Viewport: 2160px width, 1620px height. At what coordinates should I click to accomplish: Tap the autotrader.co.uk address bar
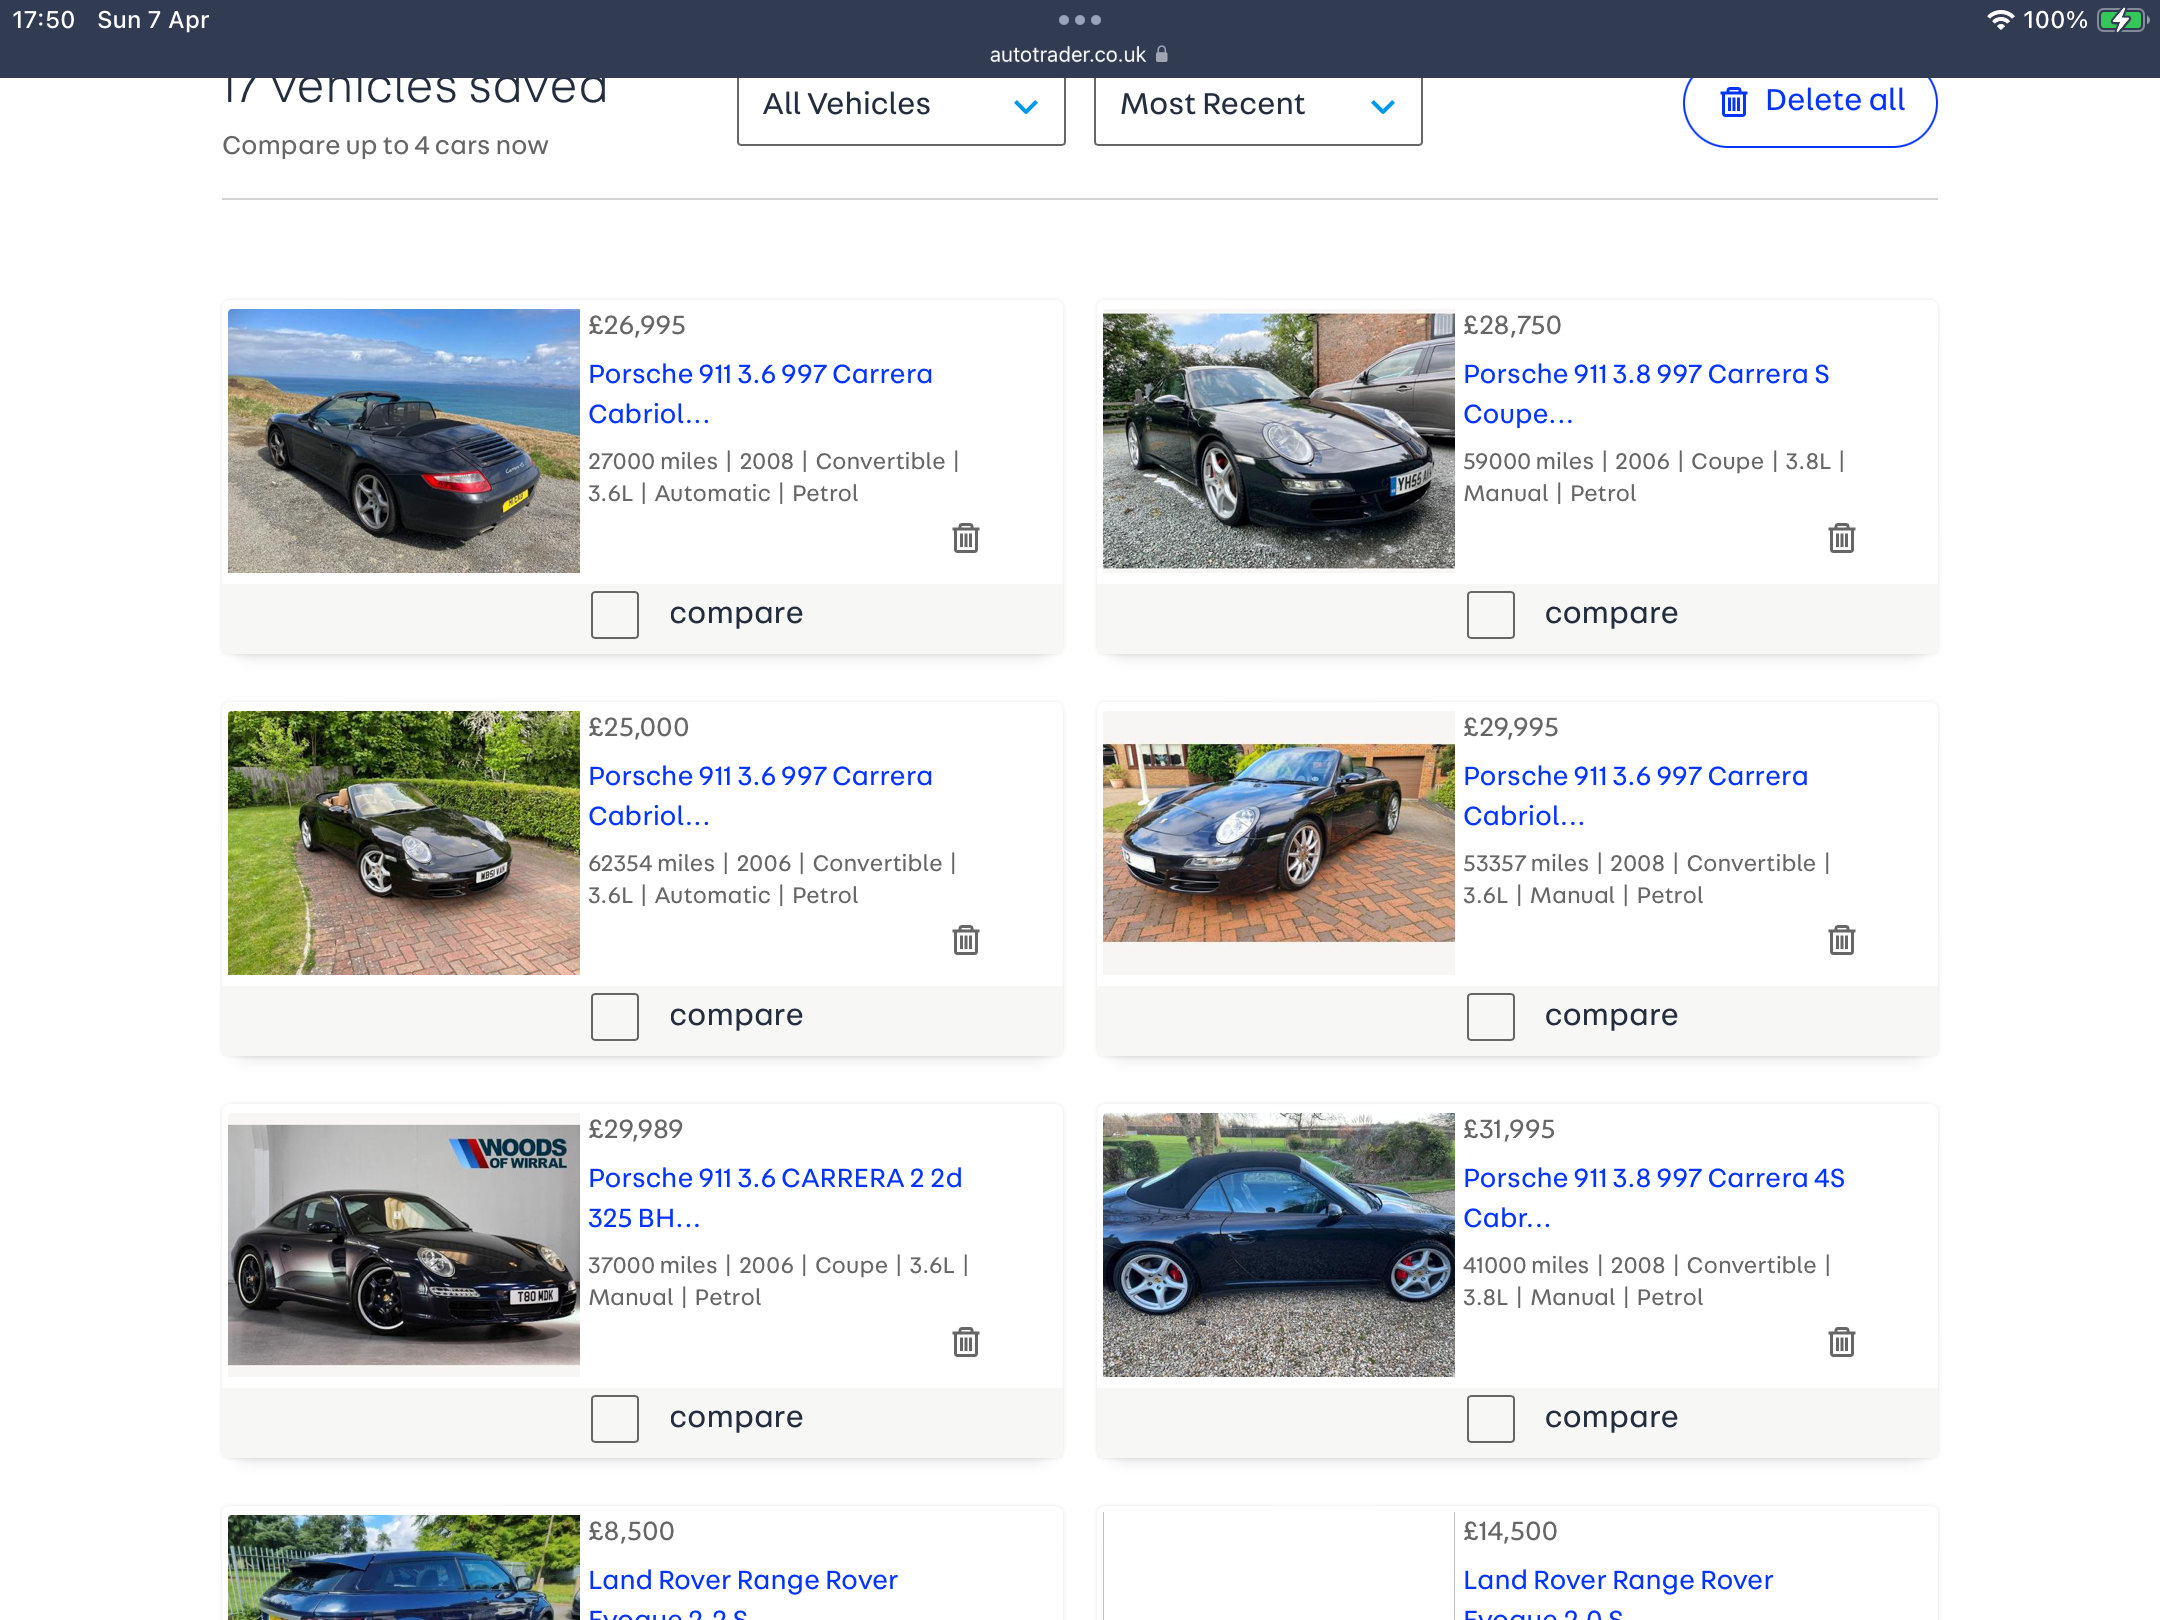[1079, 54]
